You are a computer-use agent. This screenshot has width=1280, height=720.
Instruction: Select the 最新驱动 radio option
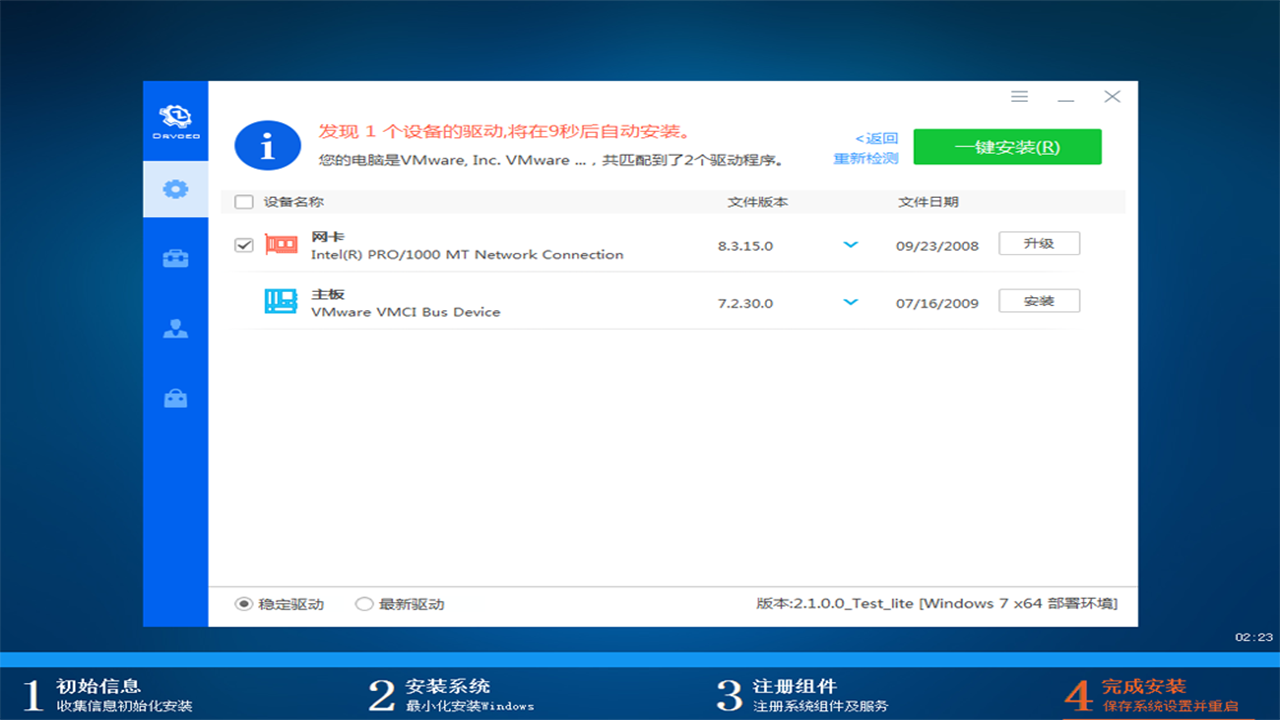[x=364, y=603]
